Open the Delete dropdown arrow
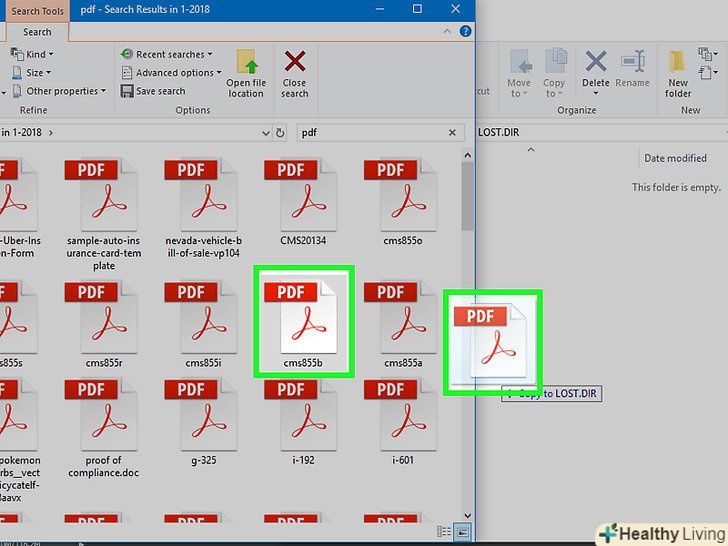This screenshot has height=546, width=728. pyautogui.click(x=596, y=93)
